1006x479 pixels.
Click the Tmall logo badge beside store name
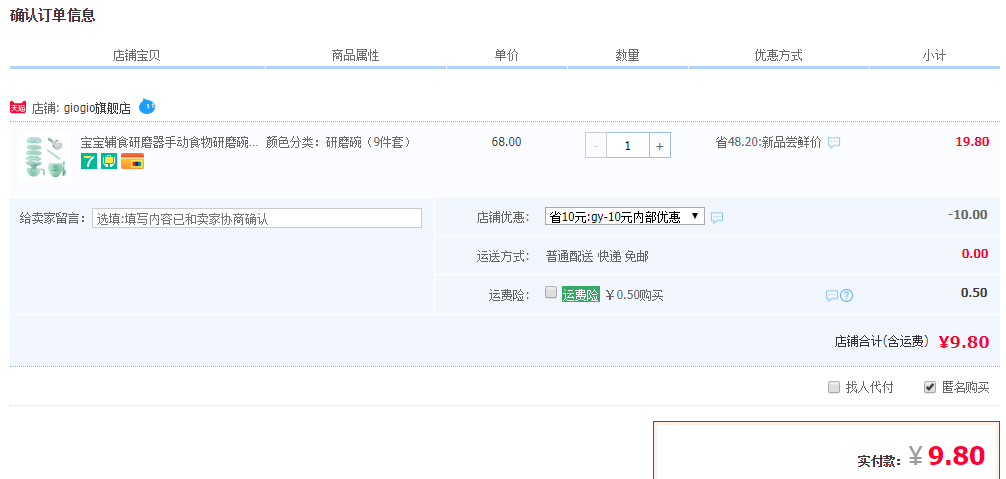(x=18, y=107)
